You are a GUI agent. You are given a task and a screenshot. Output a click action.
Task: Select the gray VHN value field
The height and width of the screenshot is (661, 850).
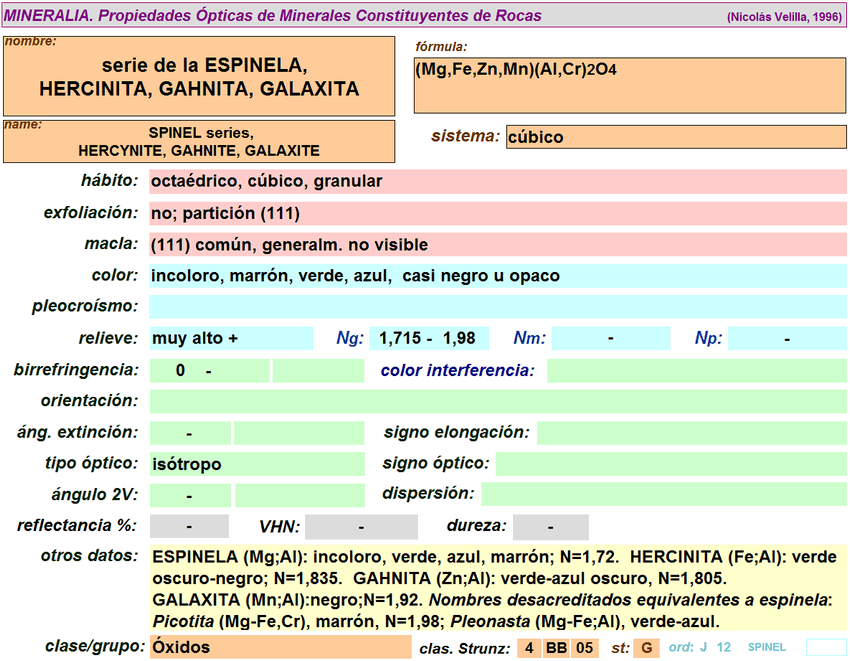point(360,527)
